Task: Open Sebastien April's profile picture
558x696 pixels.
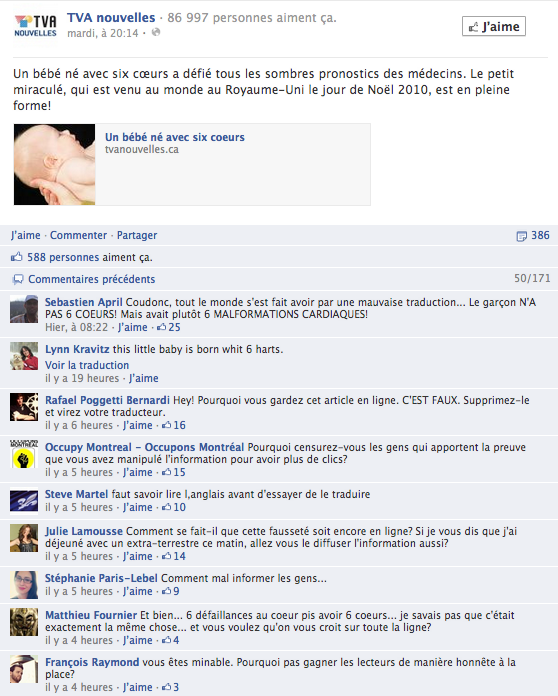Action: [24, 309]
